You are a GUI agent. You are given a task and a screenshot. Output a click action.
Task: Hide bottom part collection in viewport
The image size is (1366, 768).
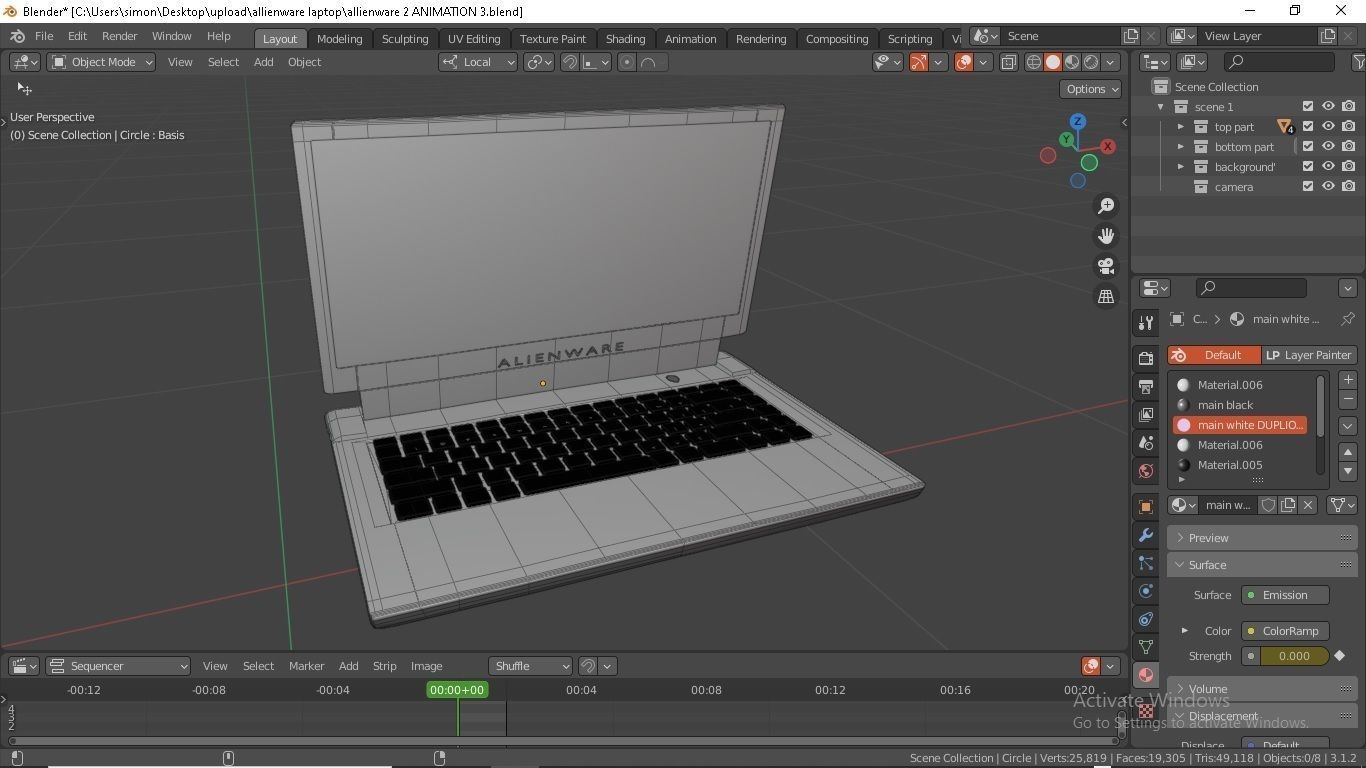(1328, 146)
